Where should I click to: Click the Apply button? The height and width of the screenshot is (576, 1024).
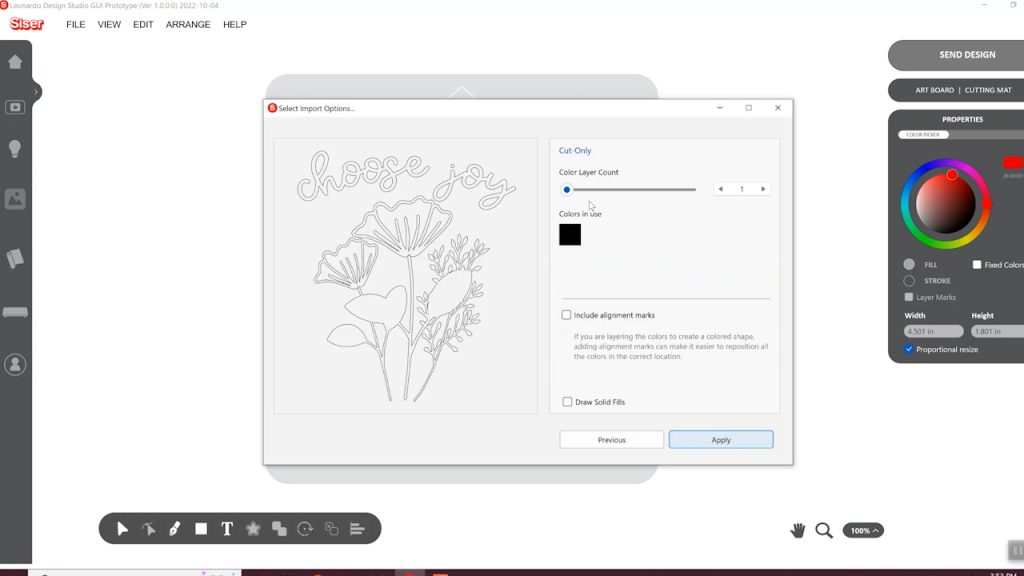tap(721, 440)
